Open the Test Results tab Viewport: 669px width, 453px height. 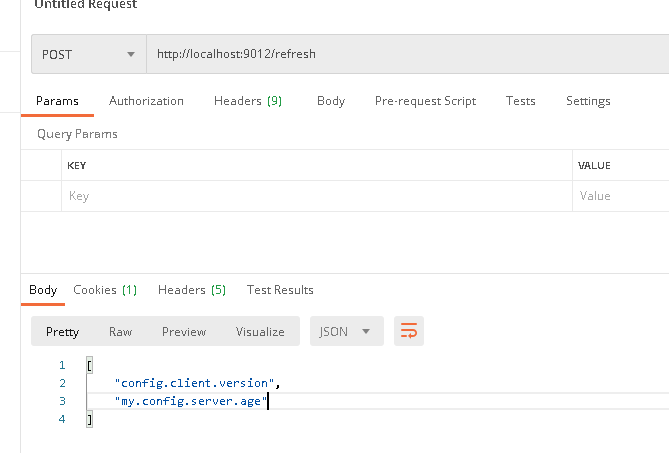tap(280, 290)
